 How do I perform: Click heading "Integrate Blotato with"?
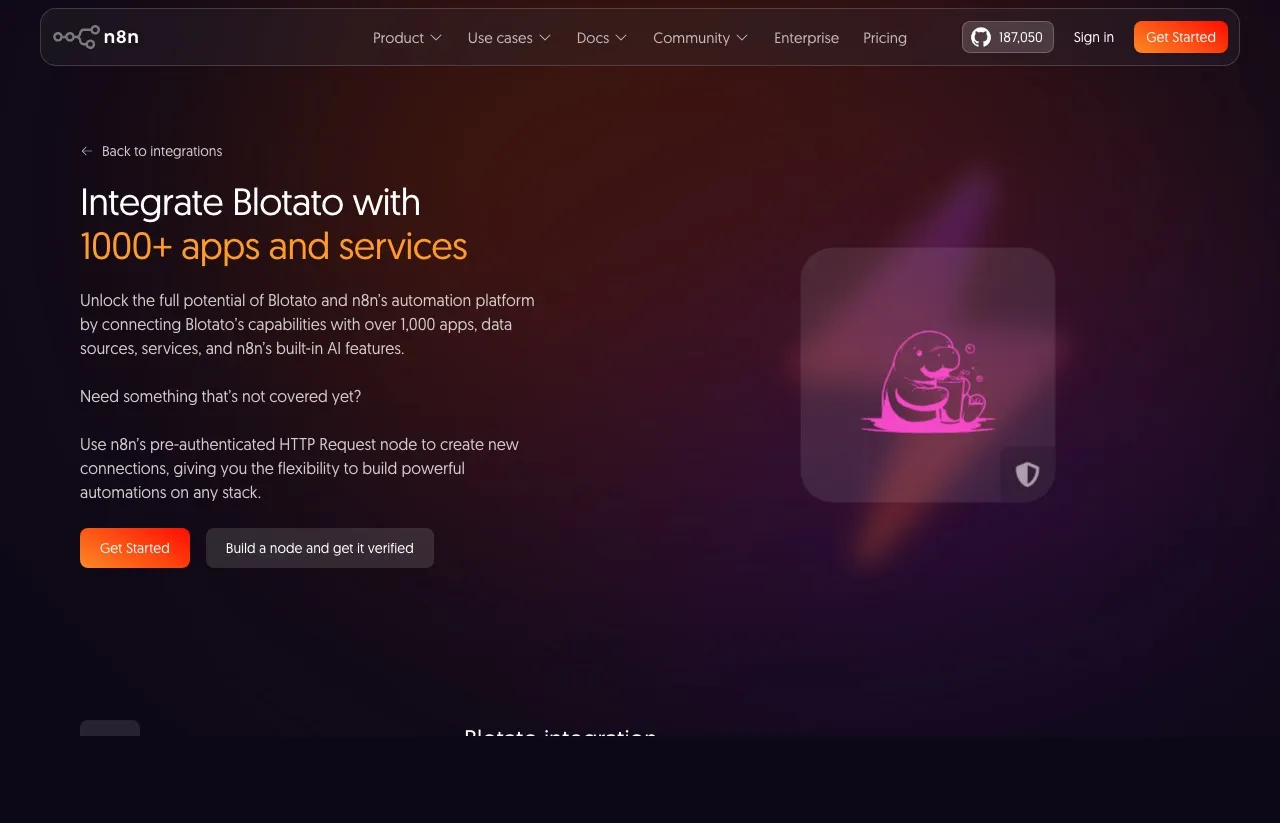coord(250,203)
